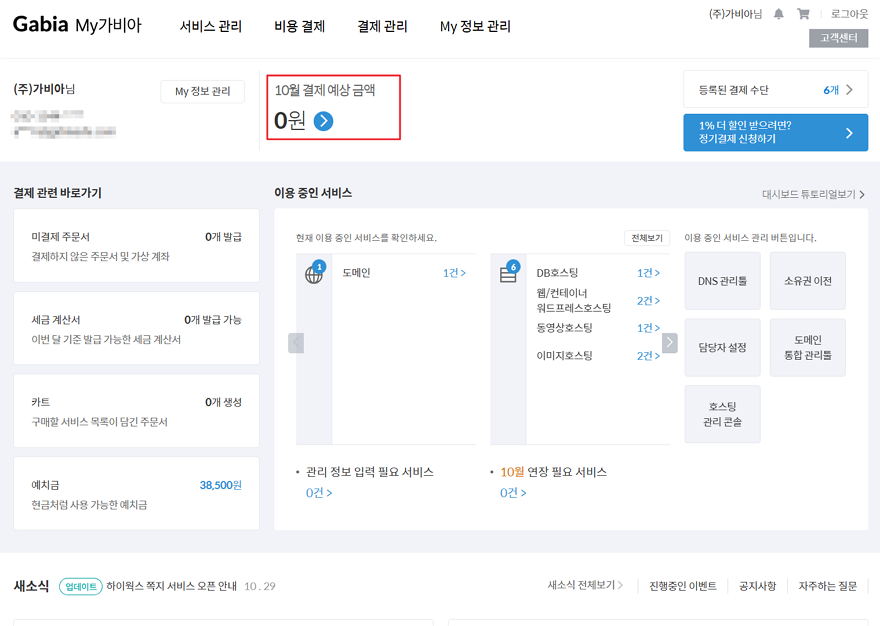Image resolution: width=880 pixels, height=626 pixels.
Task: Switch to 진행중인 이벤트 tab
Action: click(683, 586)
